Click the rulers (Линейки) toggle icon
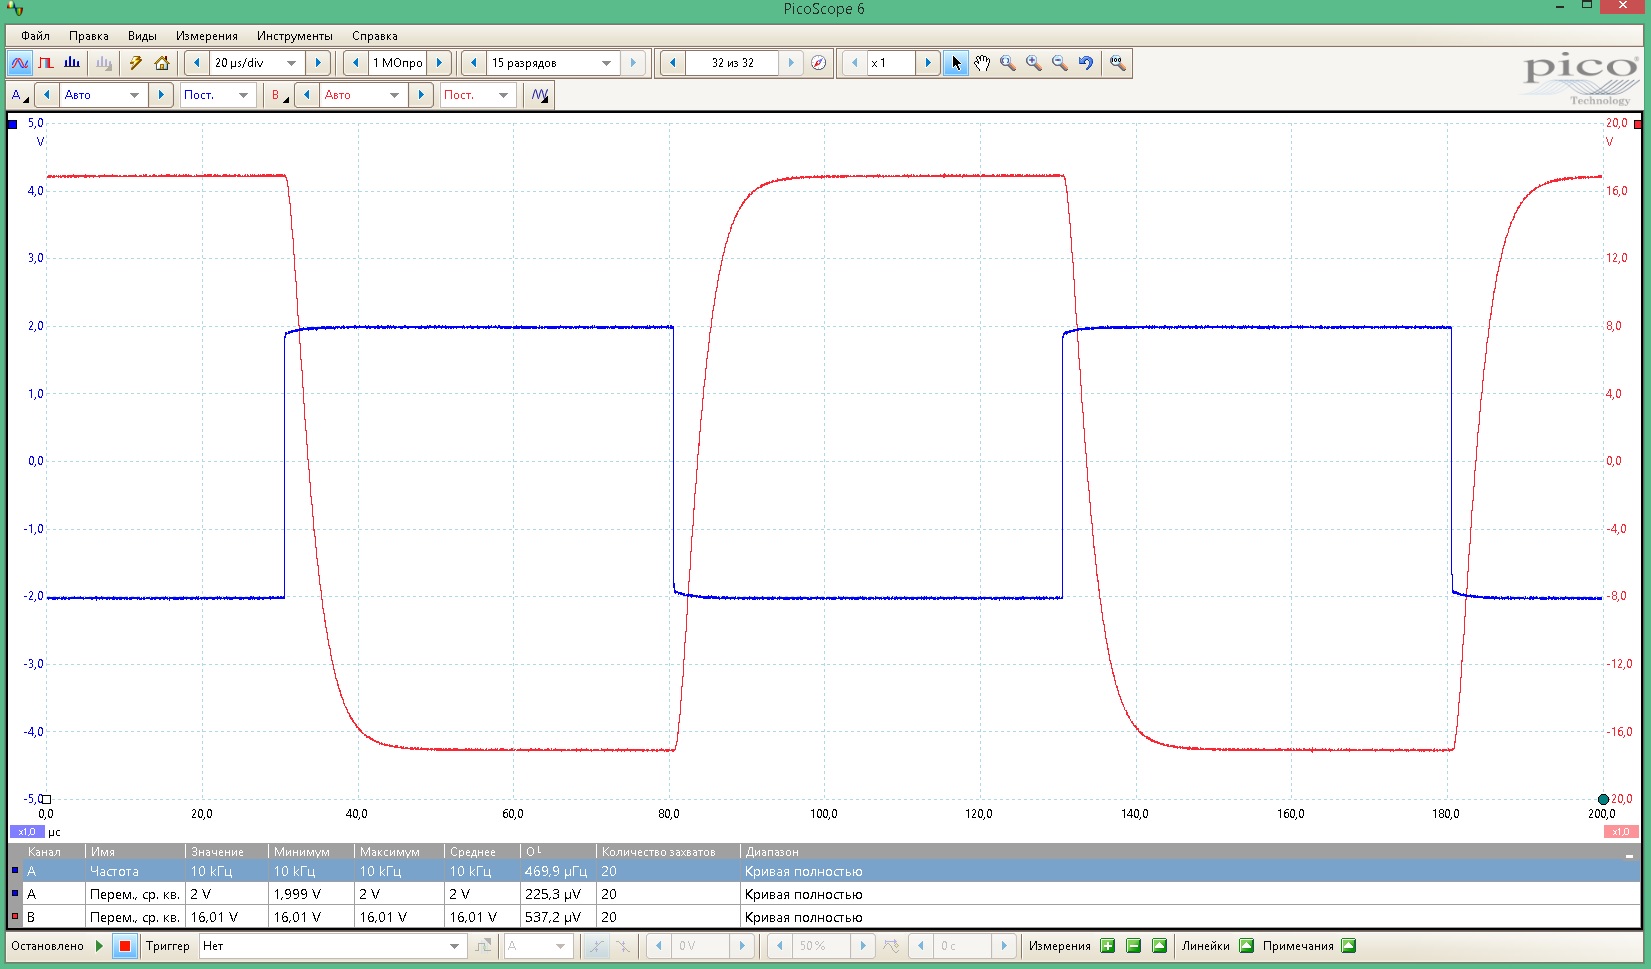The width and height of the screenshot is (1651, 969). click(1246, 946)
